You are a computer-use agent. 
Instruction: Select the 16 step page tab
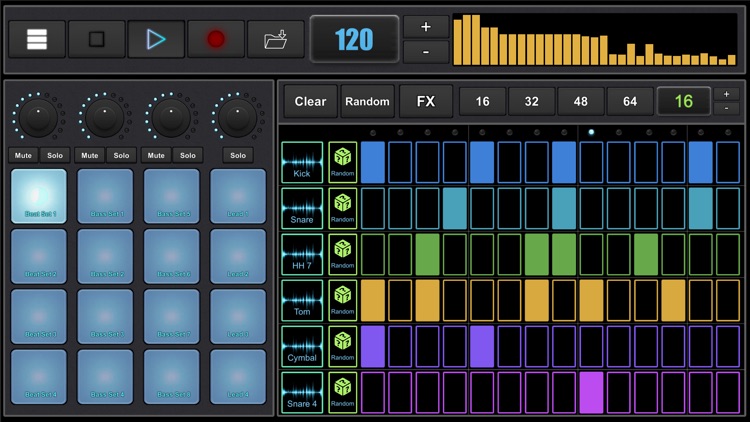coord(482,101)
